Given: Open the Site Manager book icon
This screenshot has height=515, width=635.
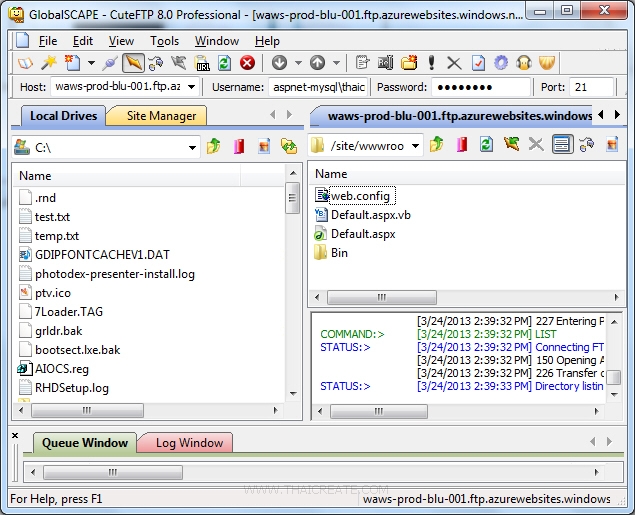Looking at the screenshot, I should pyautogui.click(x=26, y=63).
